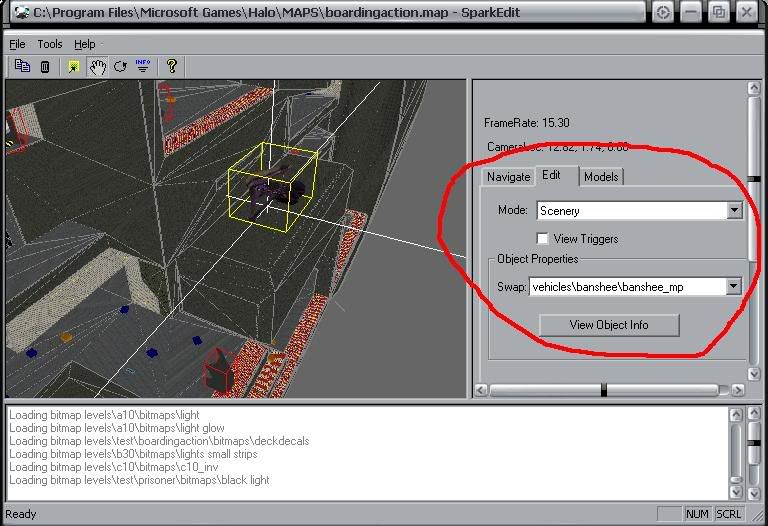Maximize the SparkEdit window

click(x=719, y=12)
